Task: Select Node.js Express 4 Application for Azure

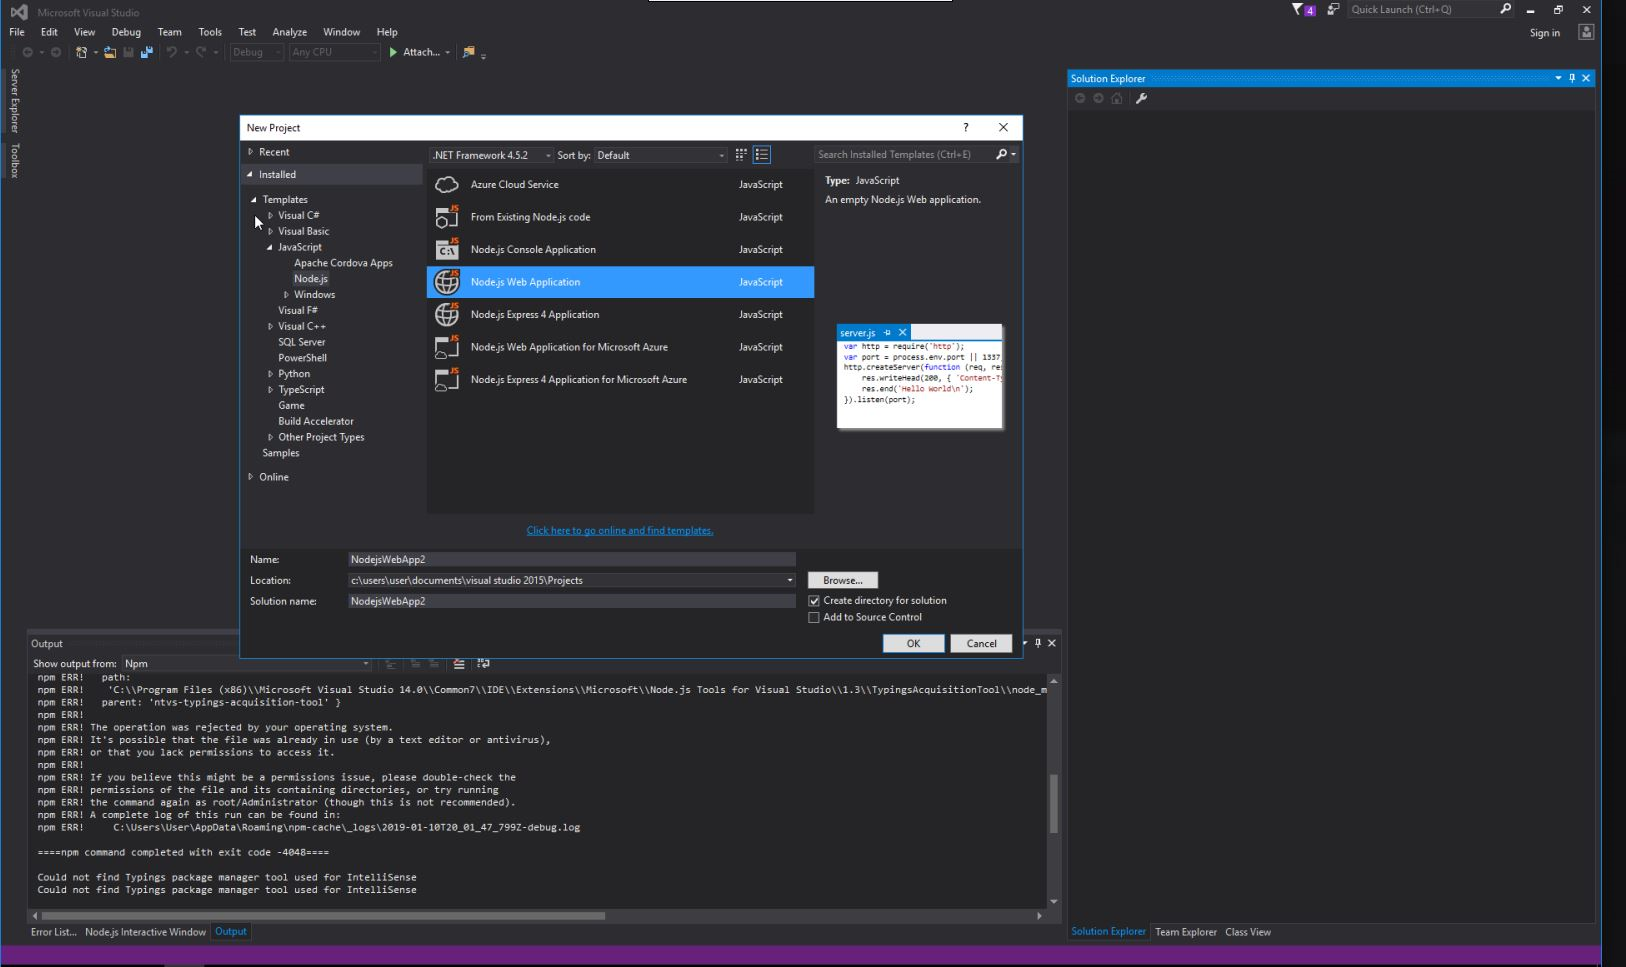Action: (x=620, y=380)
